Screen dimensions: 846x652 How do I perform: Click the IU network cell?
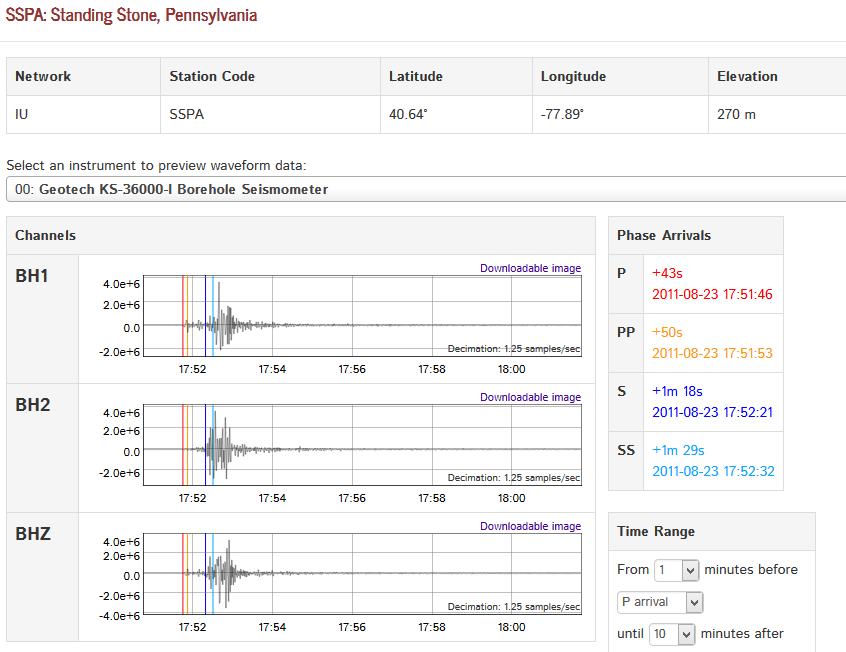(x=22, y=114)
